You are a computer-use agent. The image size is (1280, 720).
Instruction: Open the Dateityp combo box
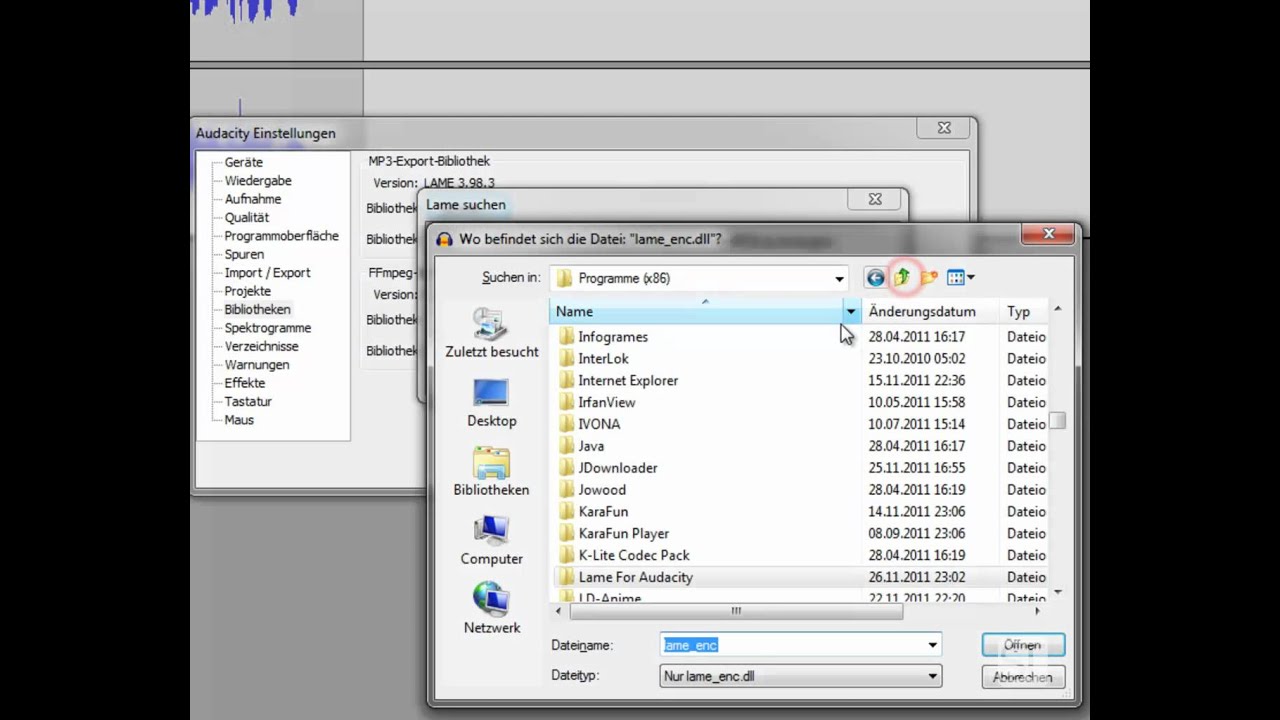pyautogui.click(x=801, y=676)
